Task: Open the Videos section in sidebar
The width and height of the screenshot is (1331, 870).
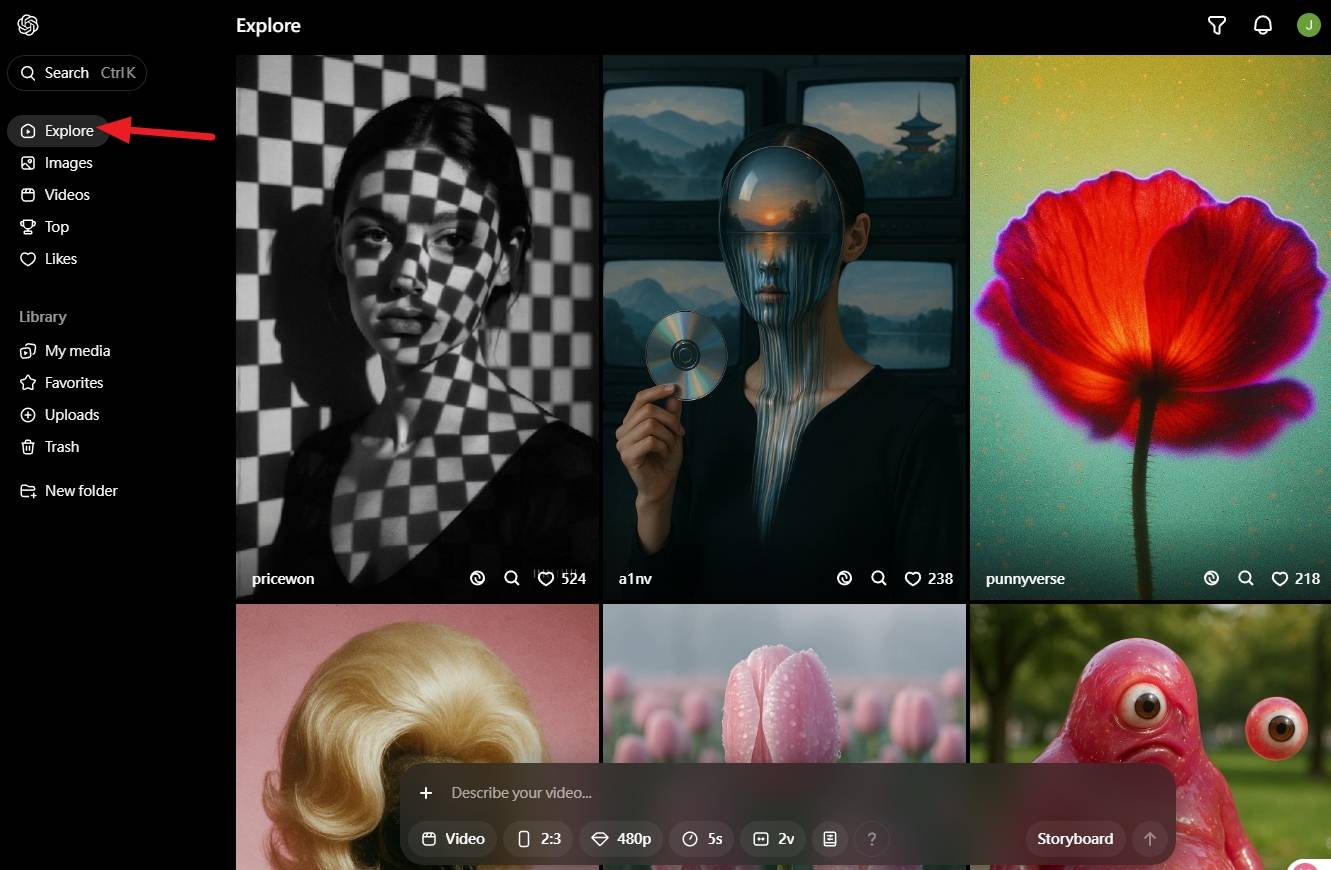Action: coord(67,195)
